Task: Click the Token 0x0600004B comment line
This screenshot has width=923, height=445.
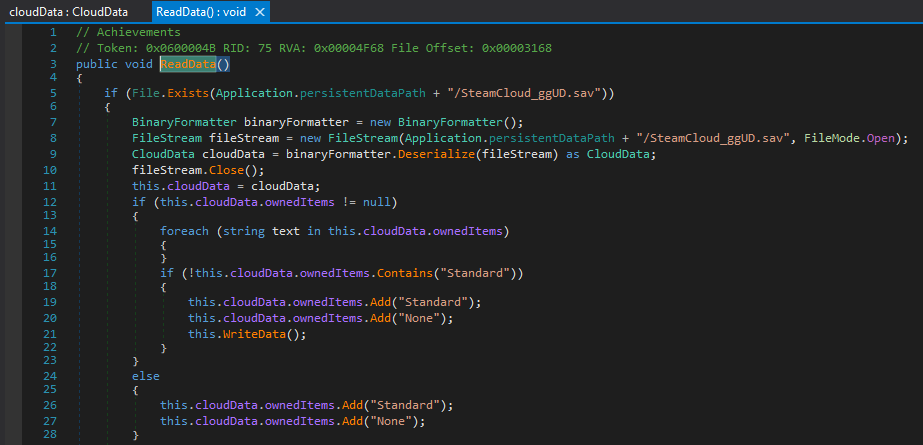Action: click(314, 48)
